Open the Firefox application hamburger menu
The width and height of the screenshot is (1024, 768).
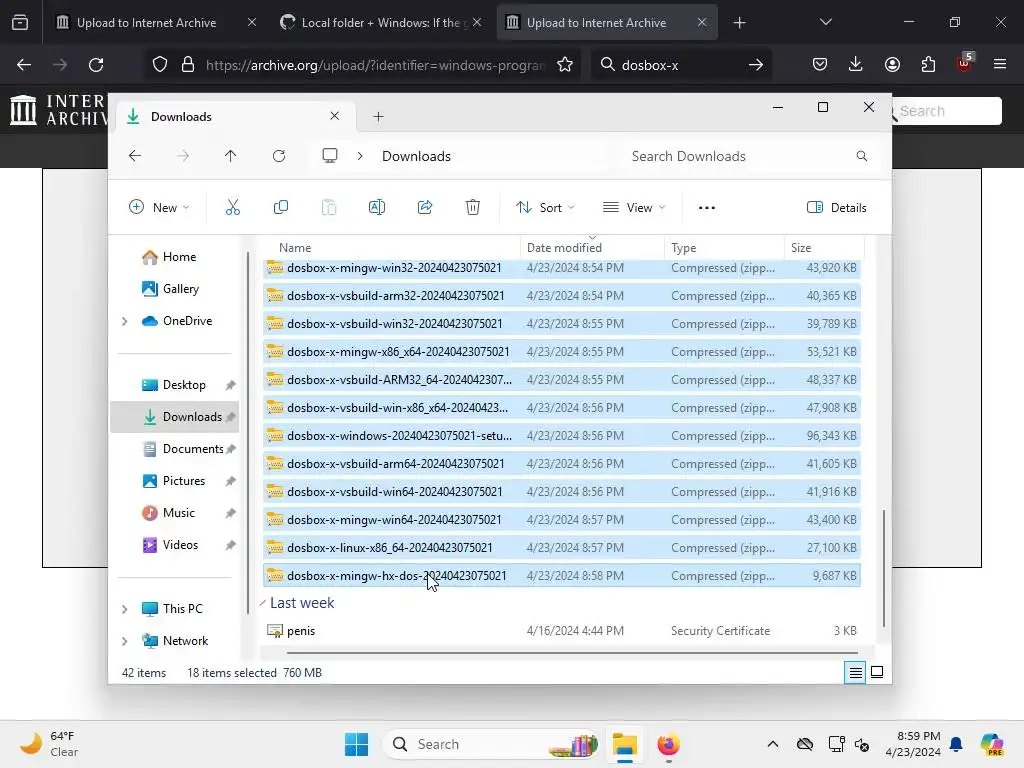[x=1000, y=64]
